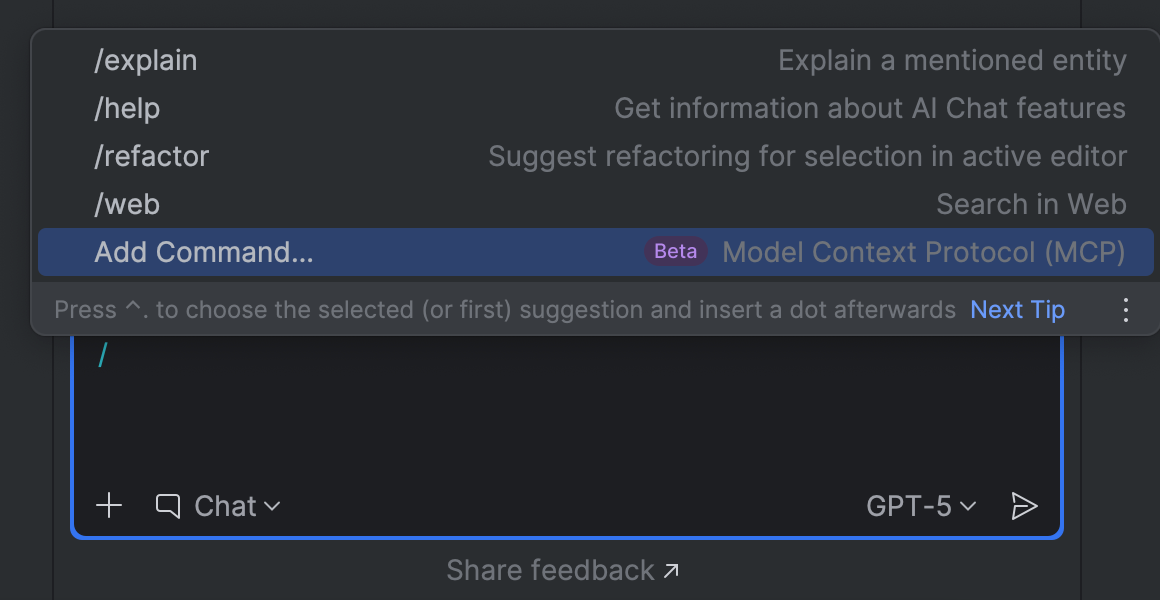Click the Beta badge next to Add Command
This screenshot has width=1160, height=600.
tap(674, 252)
